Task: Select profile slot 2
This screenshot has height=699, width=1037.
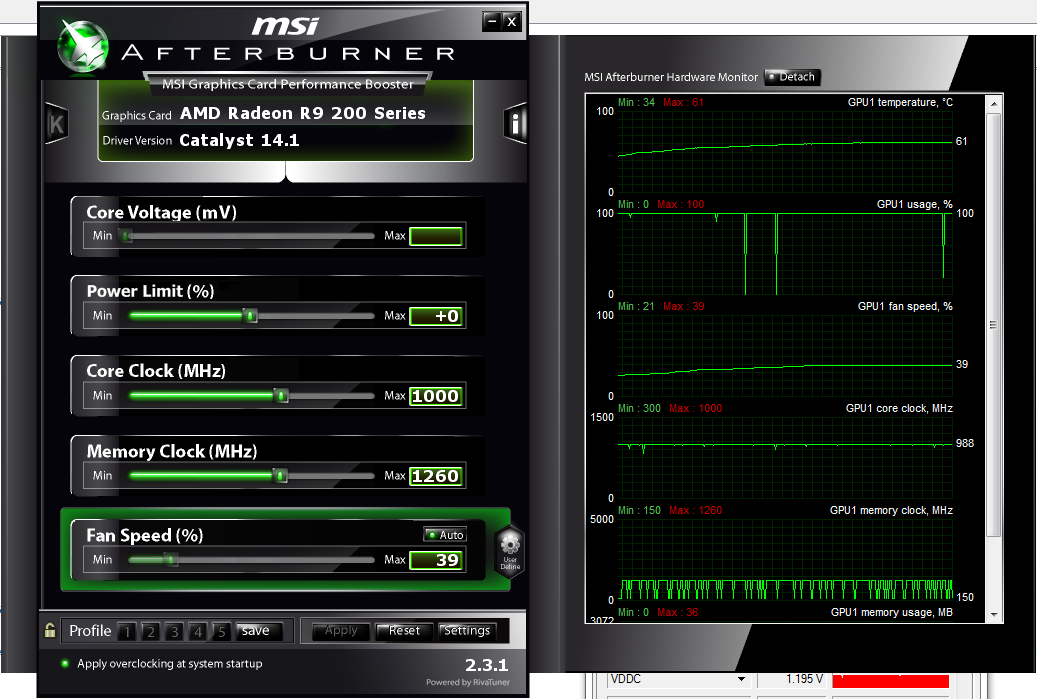Action: pos(151,632)
